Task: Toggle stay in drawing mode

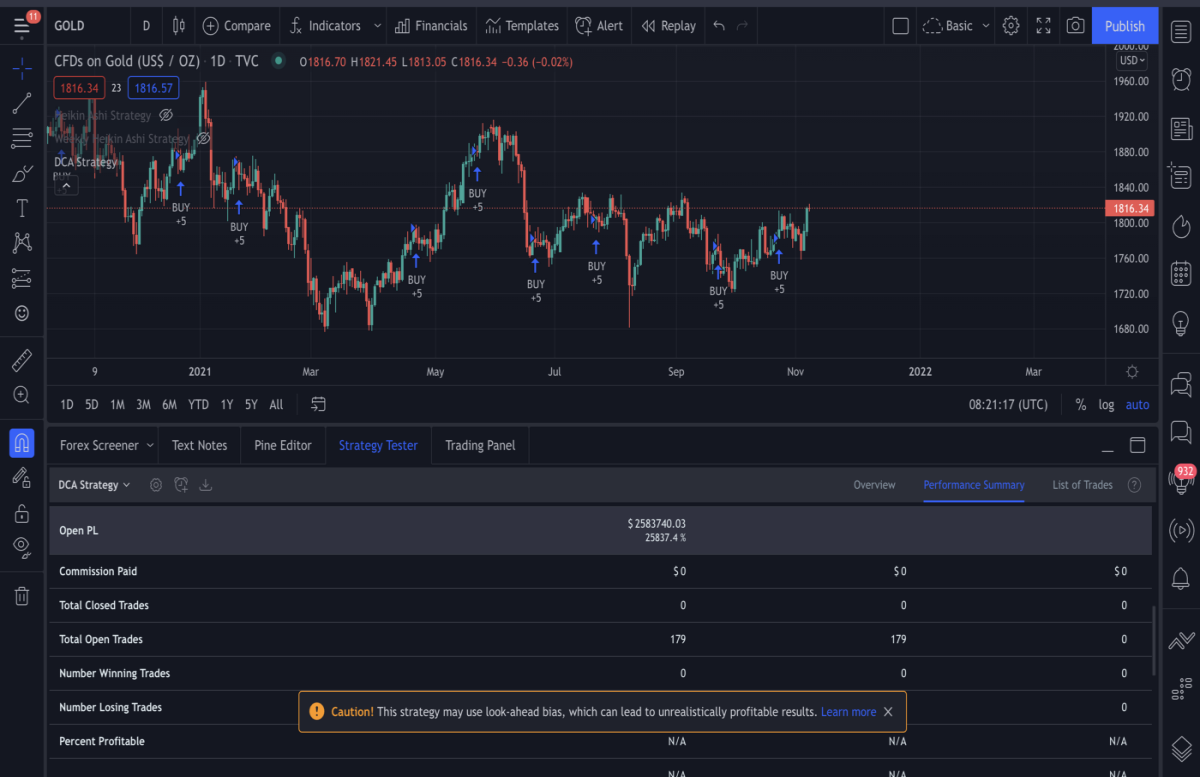Action: tap(22, 478)
